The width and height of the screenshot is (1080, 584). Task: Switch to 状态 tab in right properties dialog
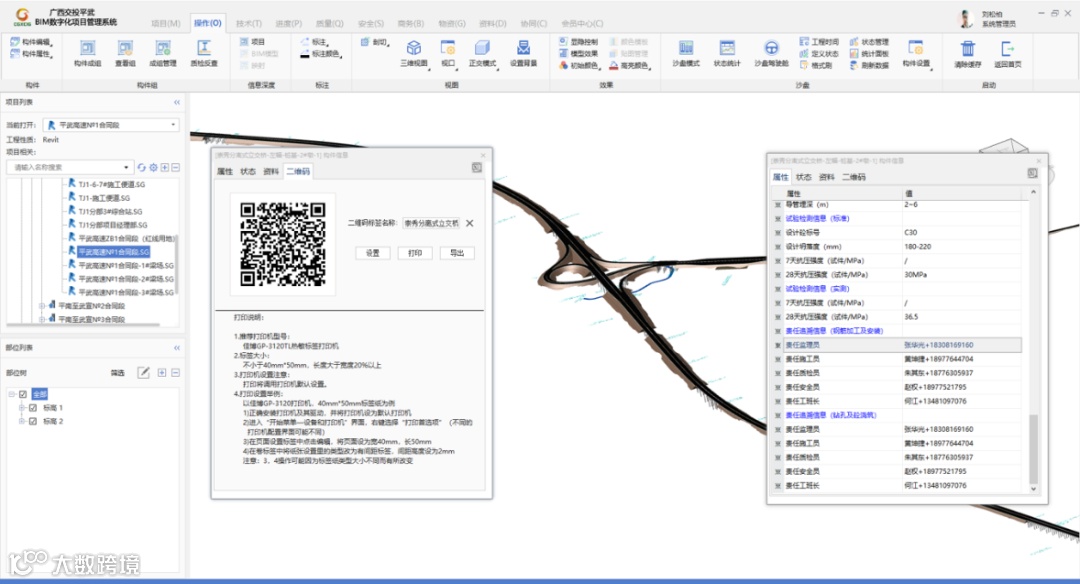(x=804, y=177)
